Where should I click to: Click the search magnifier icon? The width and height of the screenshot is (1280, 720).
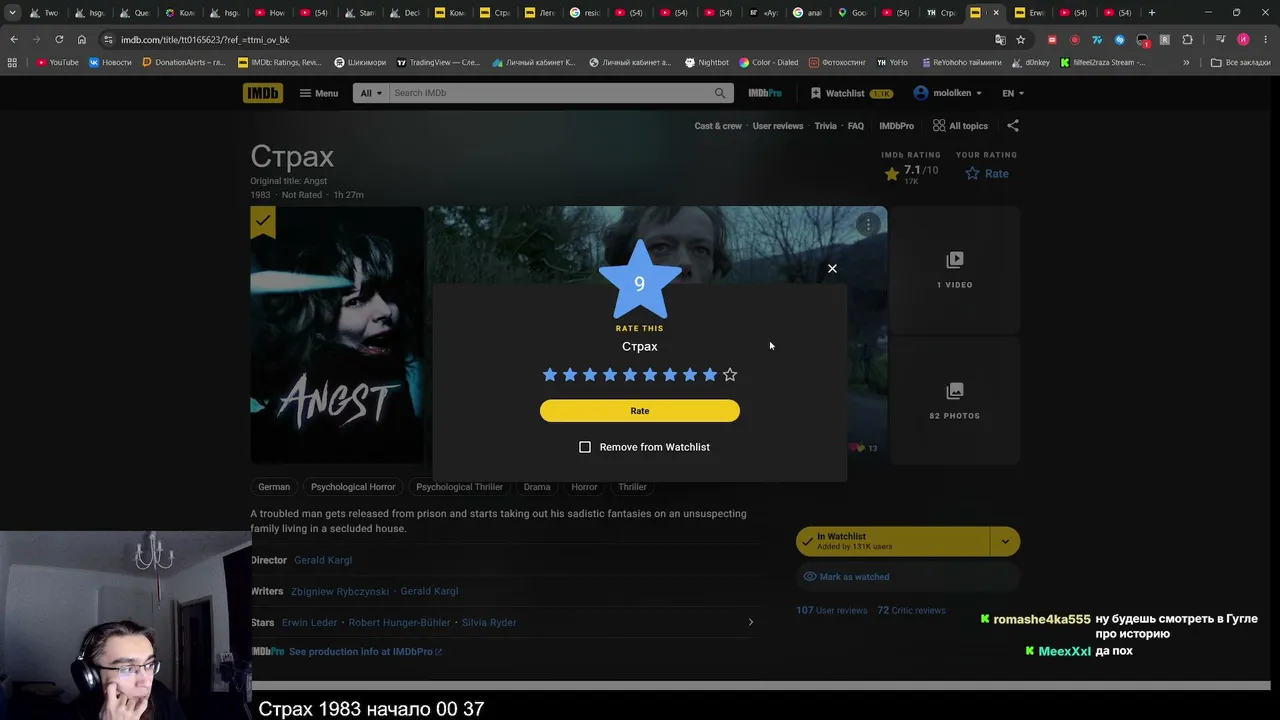click(720, 93)
